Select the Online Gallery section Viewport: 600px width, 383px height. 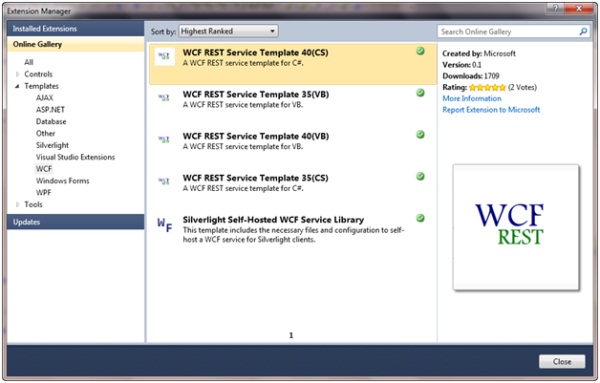click(x=75, y=44)
